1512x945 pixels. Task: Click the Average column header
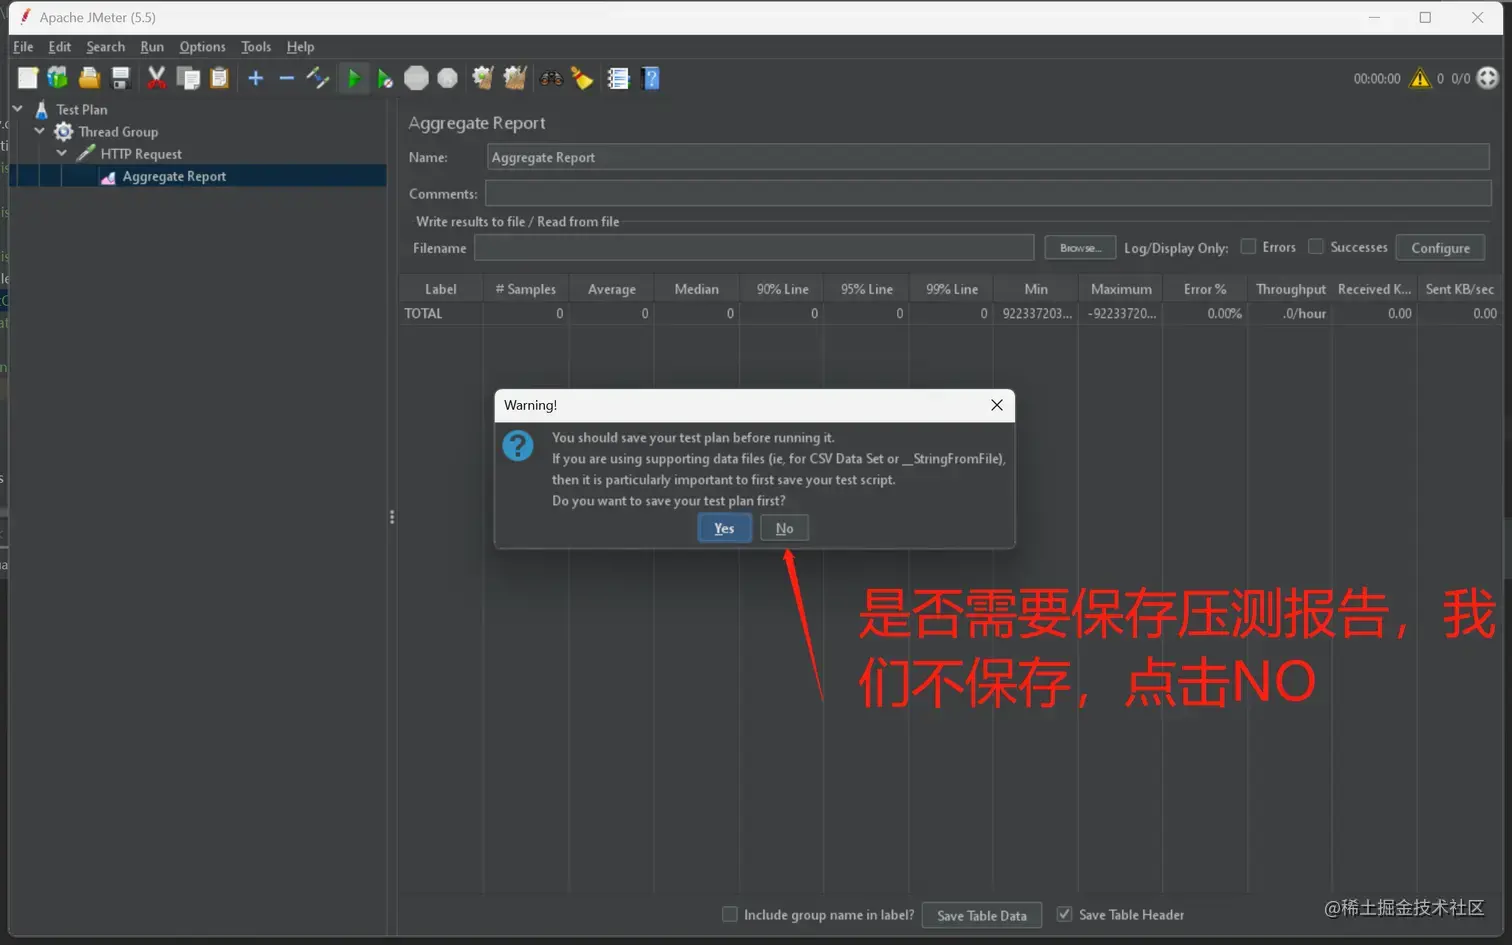[611, 289]
